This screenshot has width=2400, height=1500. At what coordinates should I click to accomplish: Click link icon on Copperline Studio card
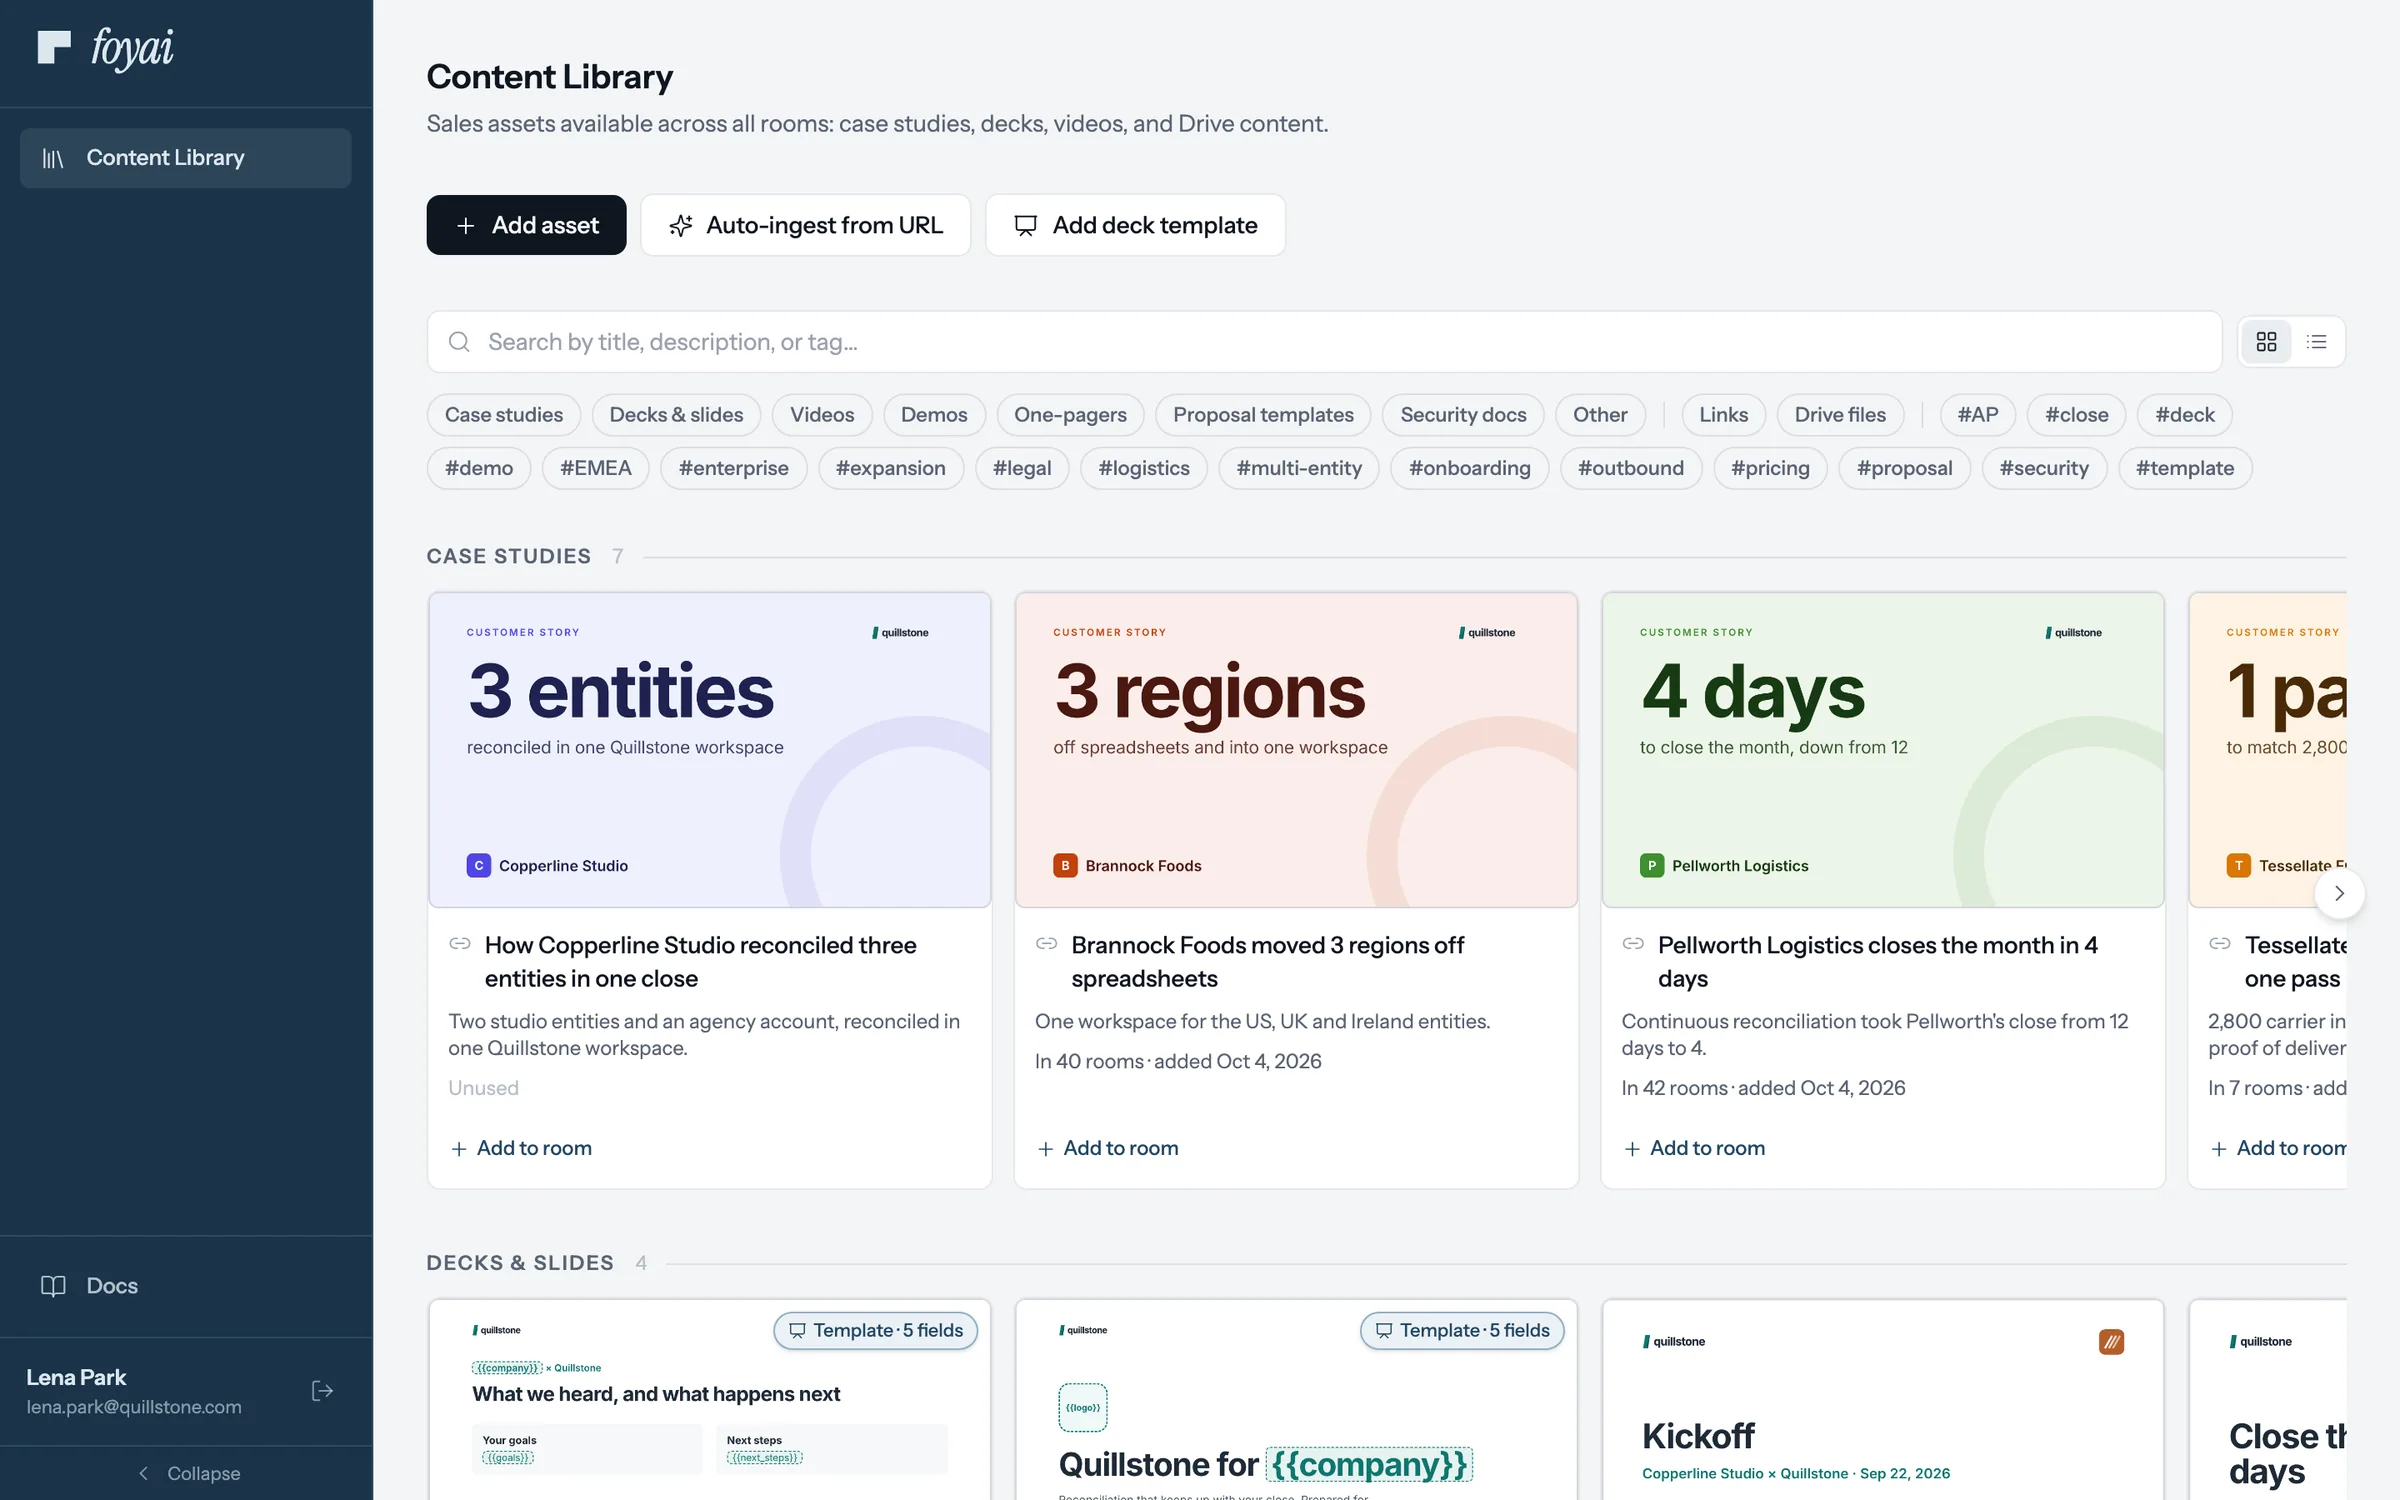point(460,944)
